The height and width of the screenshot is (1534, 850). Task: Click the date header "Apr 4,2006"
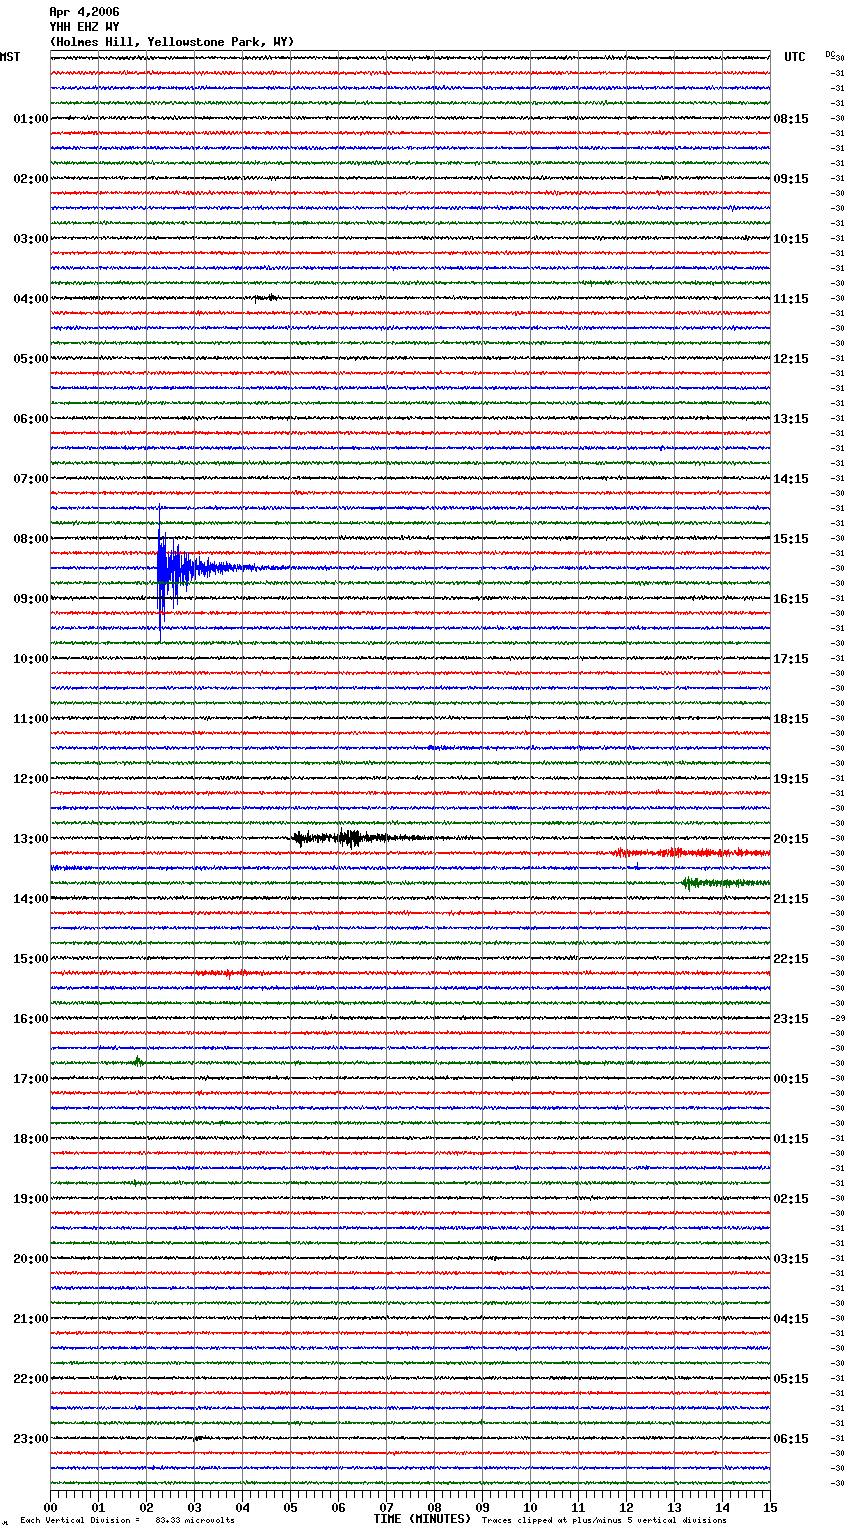pyautogui.click(x=84, y=12)
